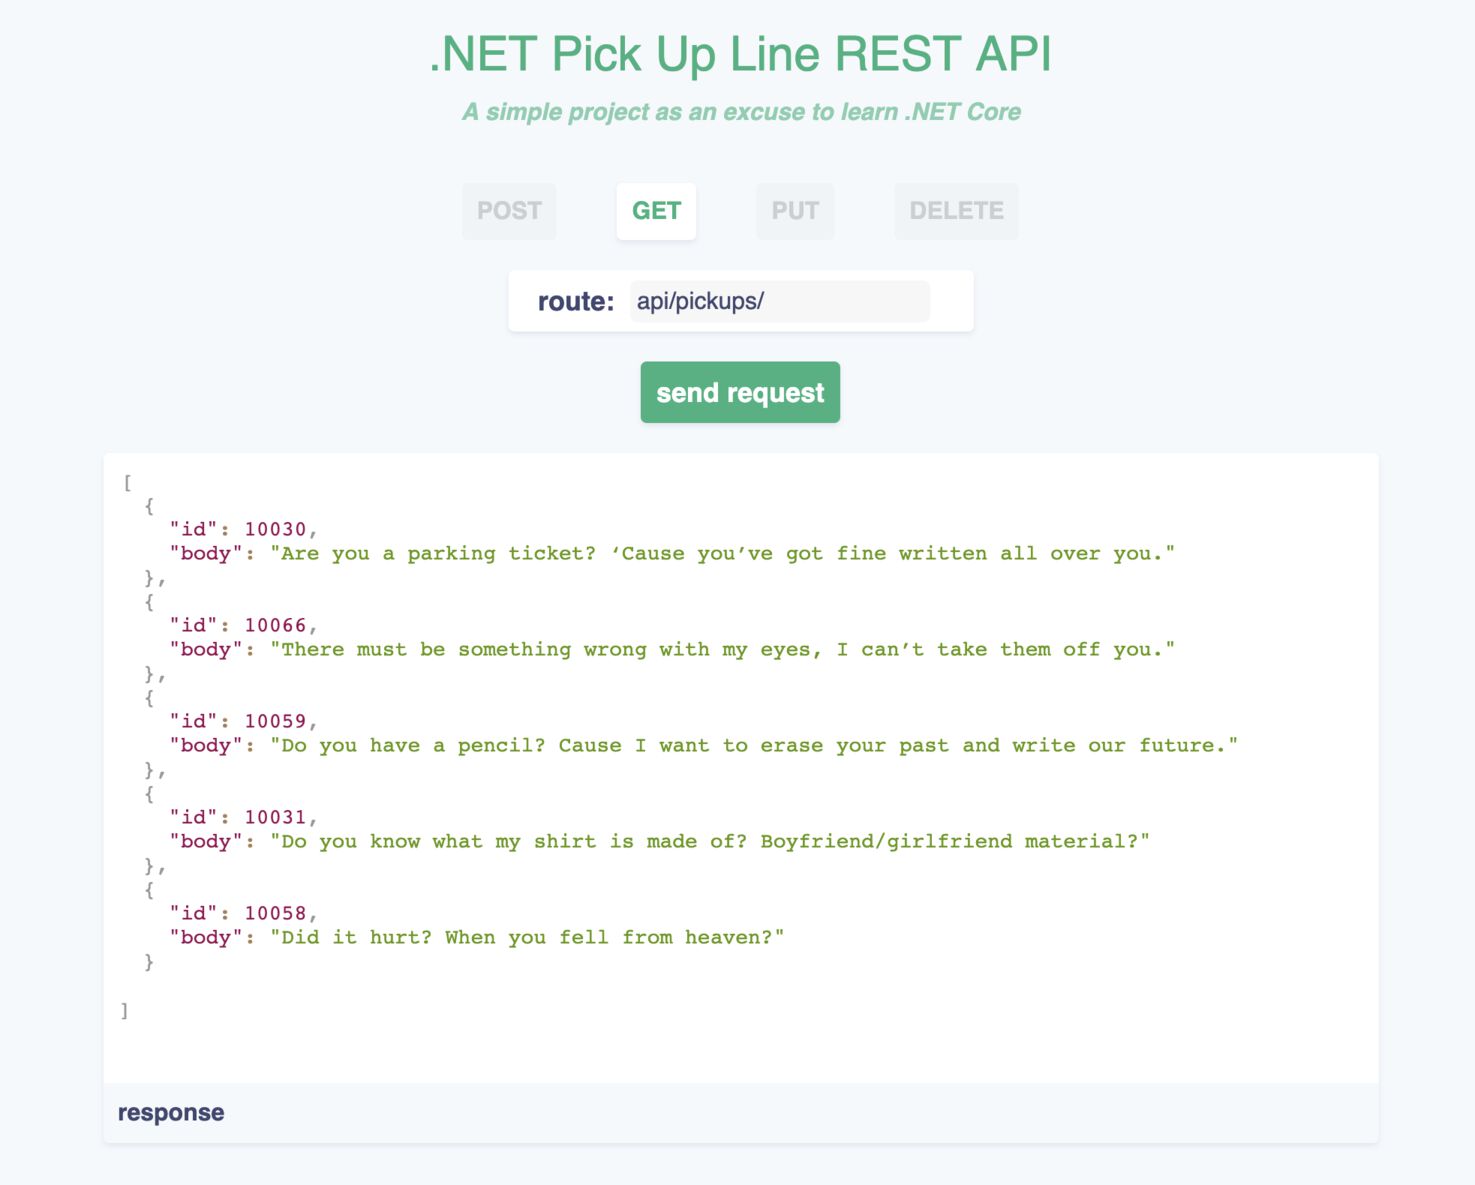Click the response label at panel bottom

coord(171,1113)
